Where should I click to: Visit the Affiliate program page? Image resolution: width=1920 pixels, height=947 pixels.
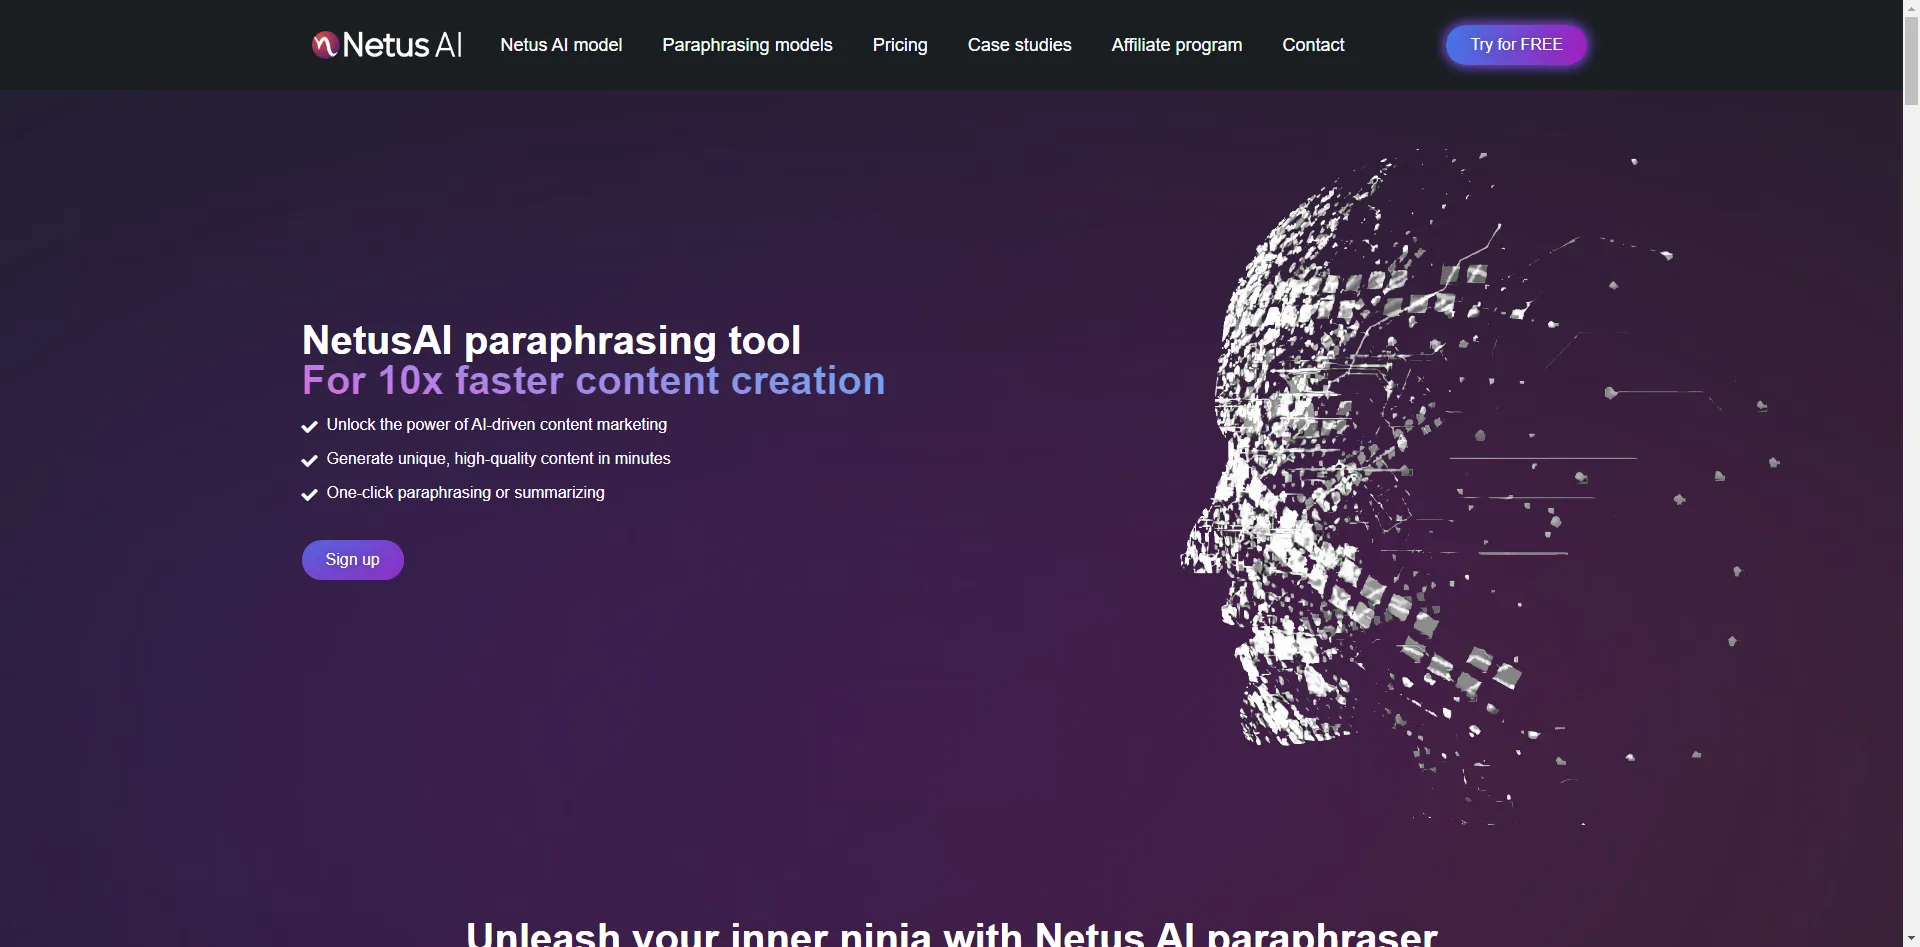coord(1176,45)
